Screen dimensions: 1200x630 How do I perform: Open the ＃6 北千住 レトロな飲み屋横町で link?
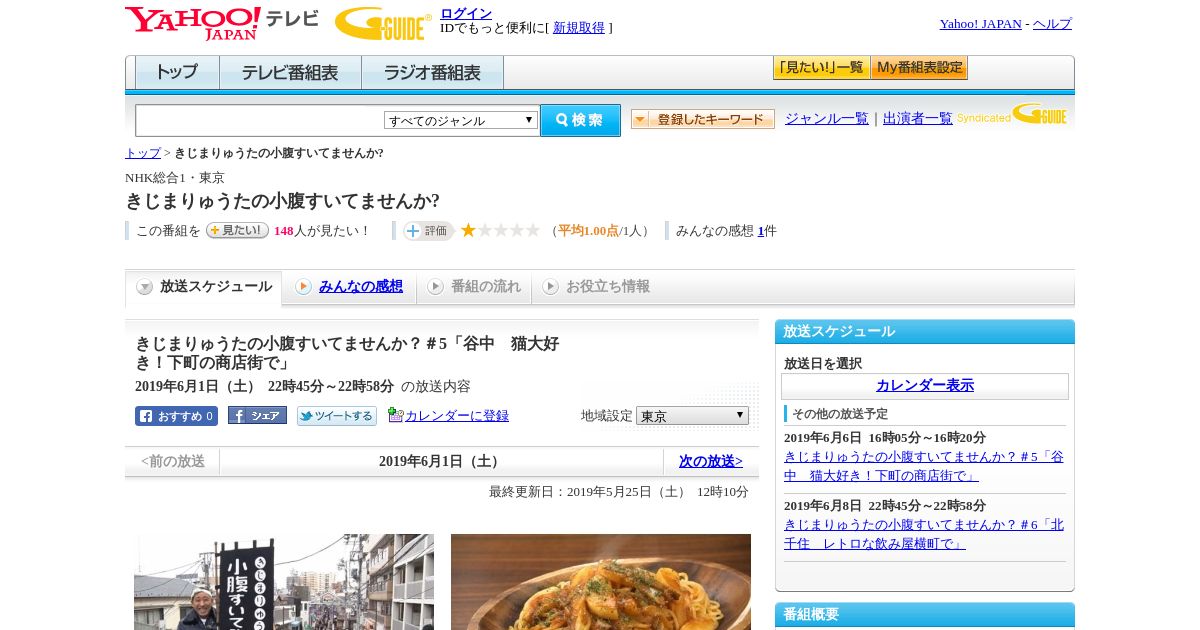click(x=924, y=534)
